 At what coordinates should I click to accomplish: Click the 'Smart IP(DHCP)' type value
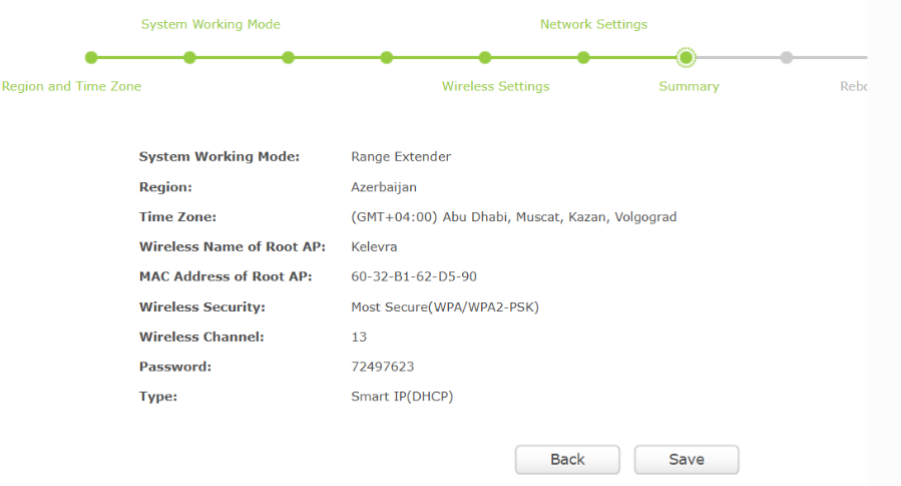(402, 397)
